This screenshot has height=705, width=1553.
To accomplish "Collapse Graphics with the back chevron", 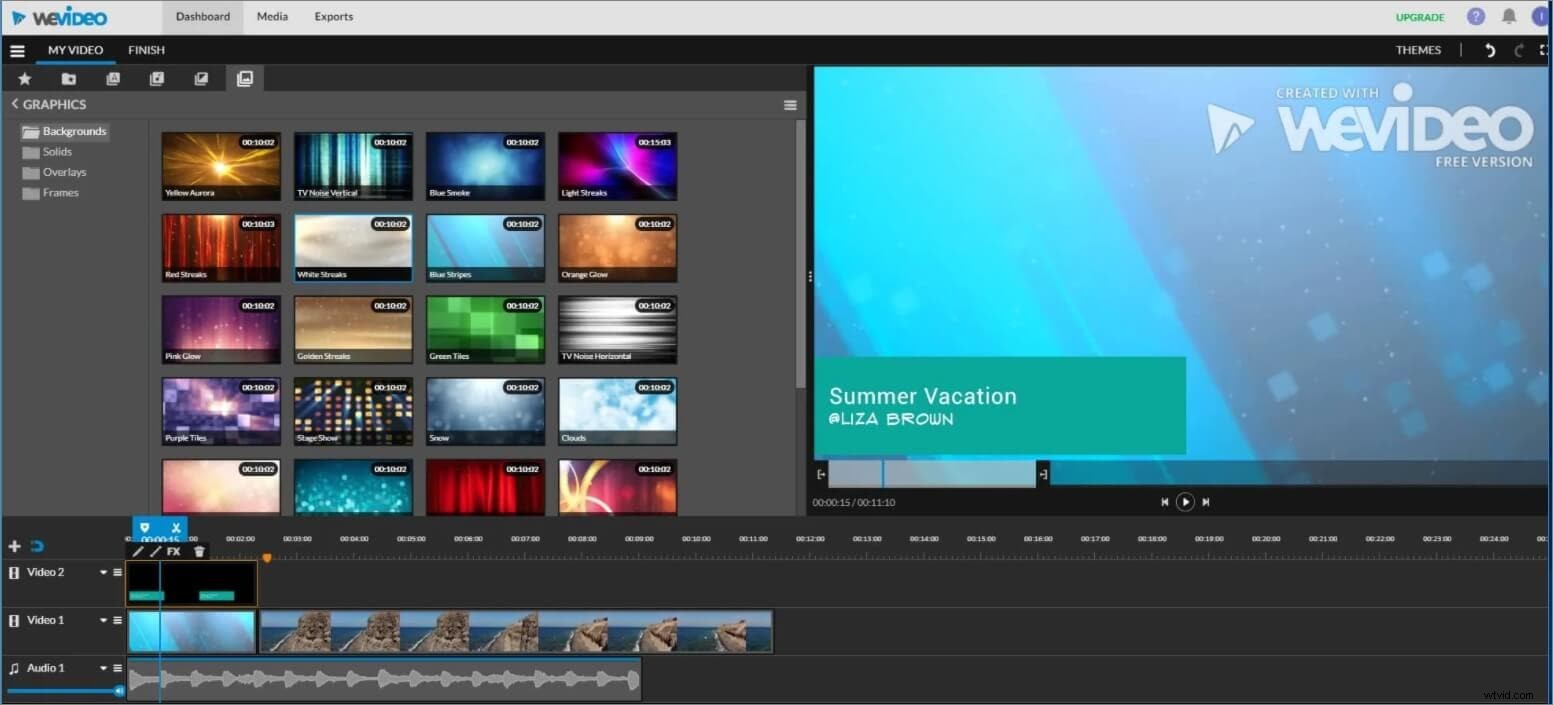I will 14,103.
